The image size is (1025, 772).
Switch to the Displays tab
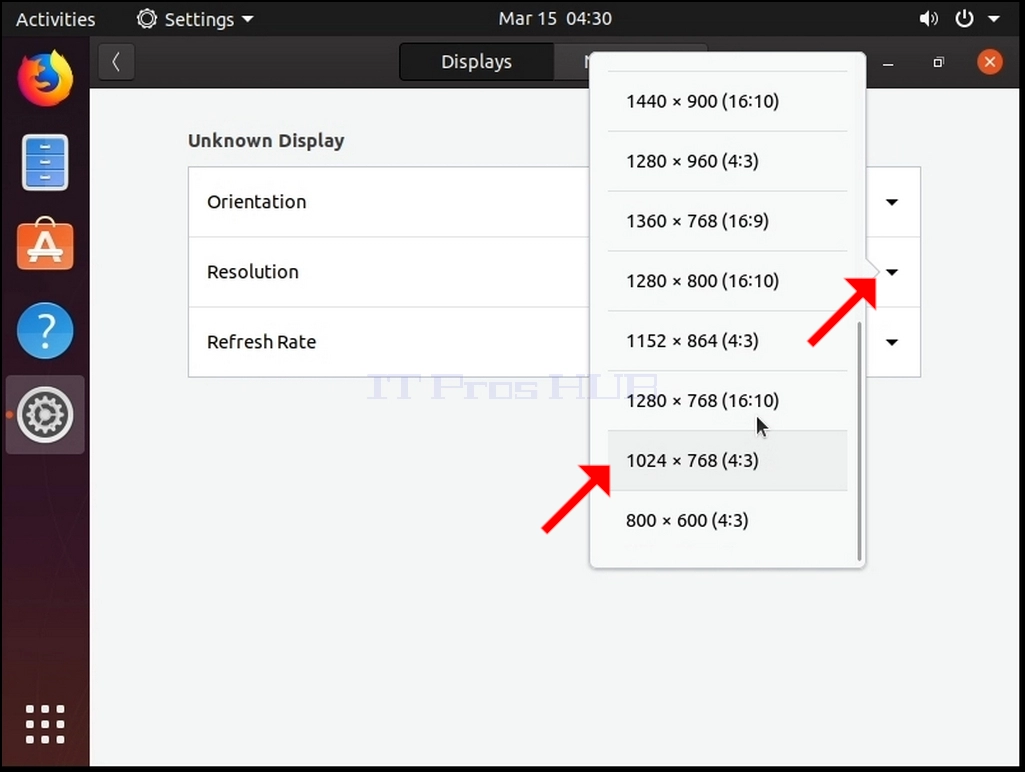pyautogui.click(x=477, y=62)
